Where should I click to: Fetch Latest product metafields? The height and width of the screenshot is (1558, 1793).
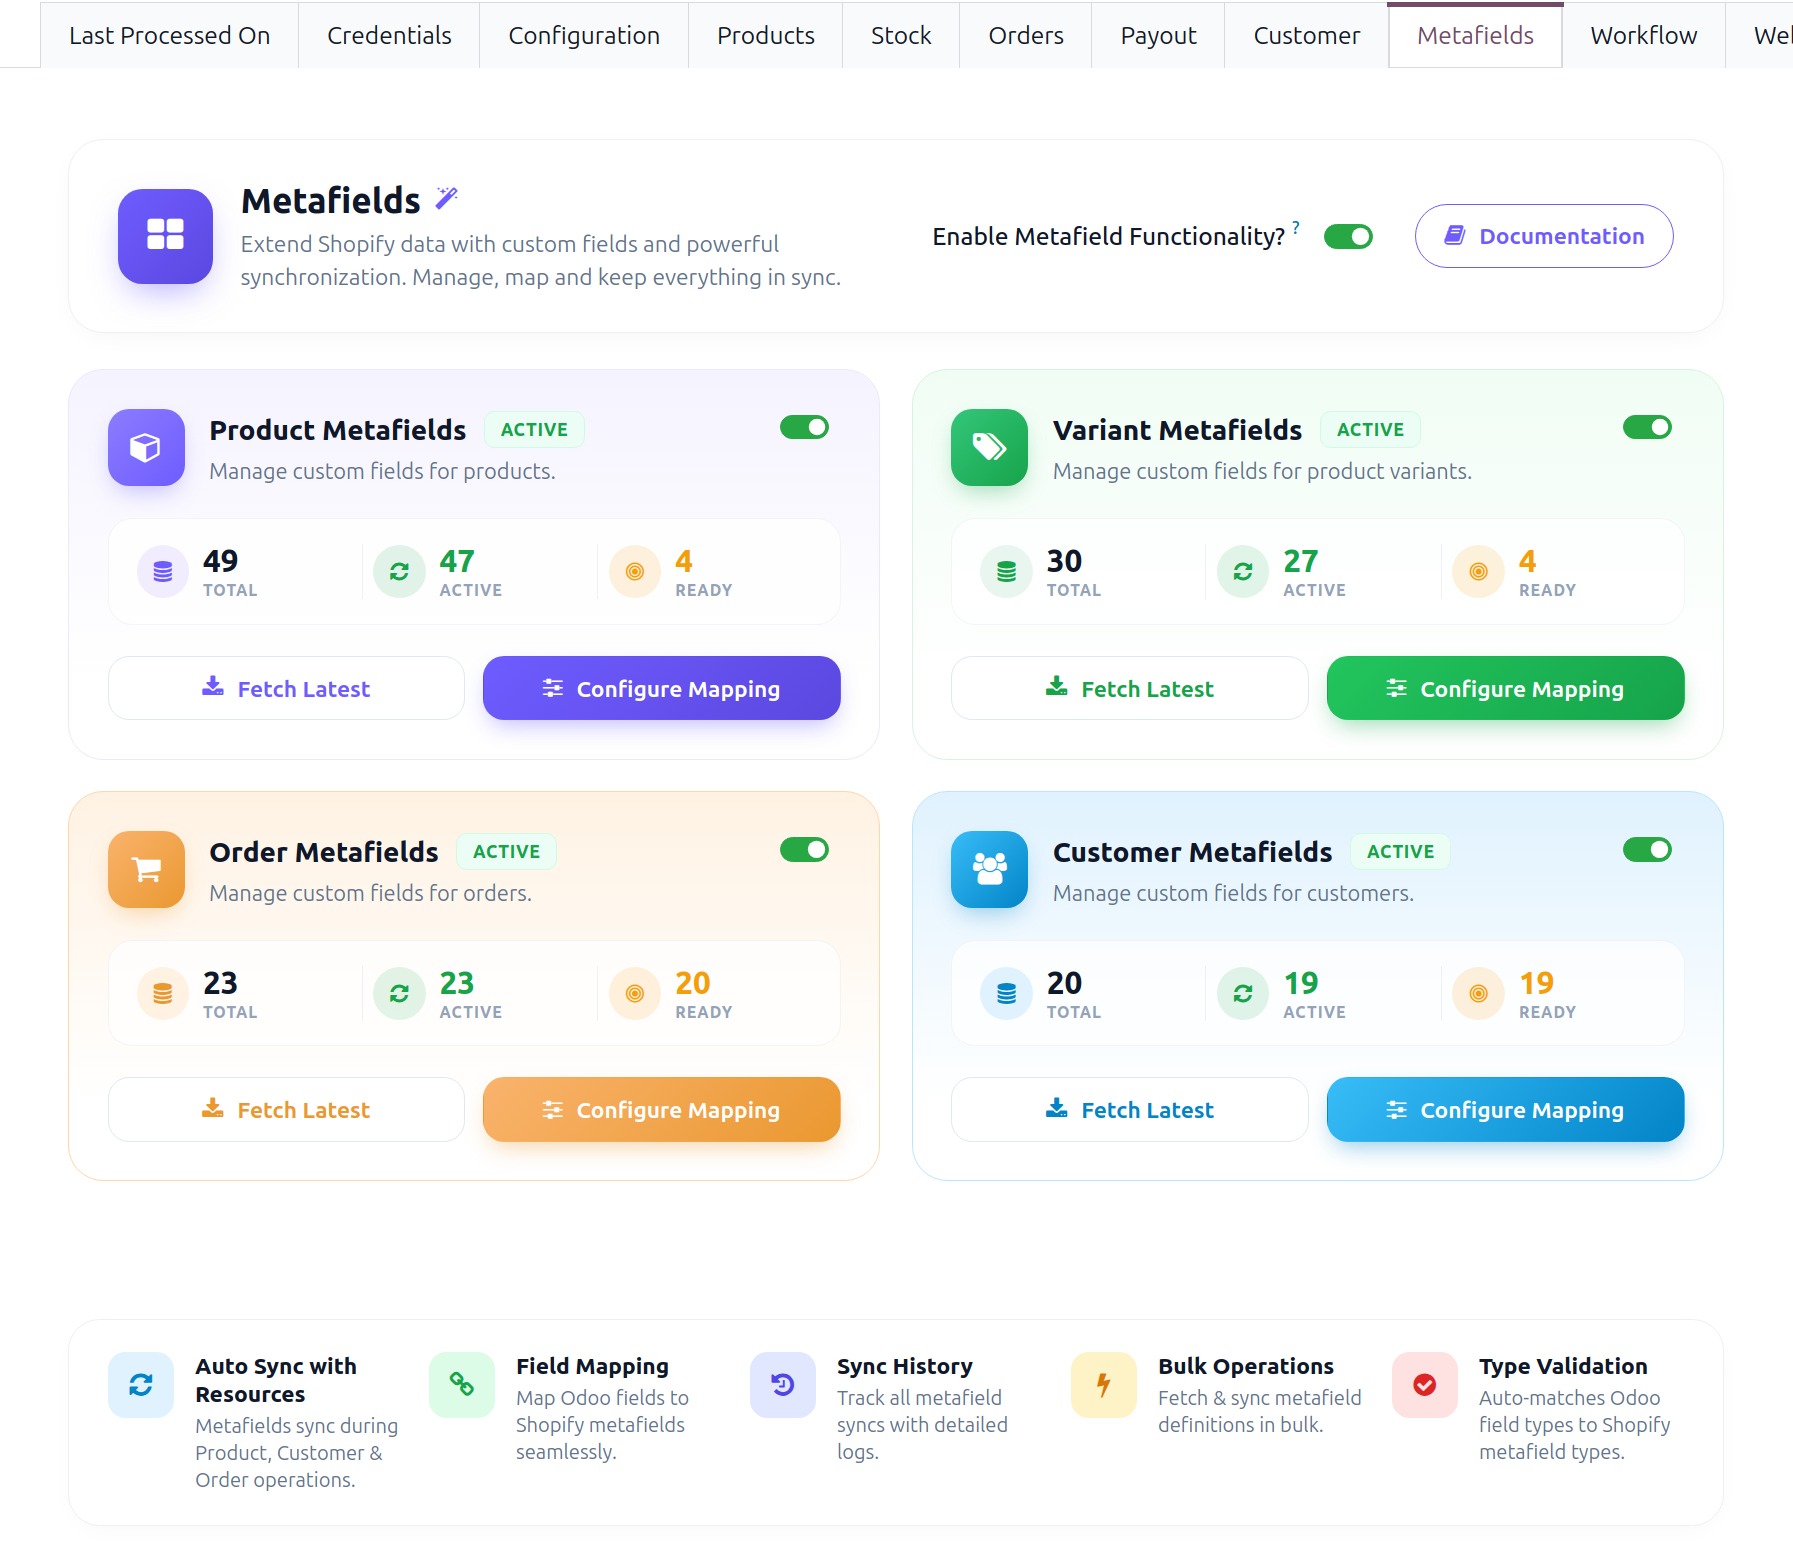pyautogui.click(x=286, y=688)
